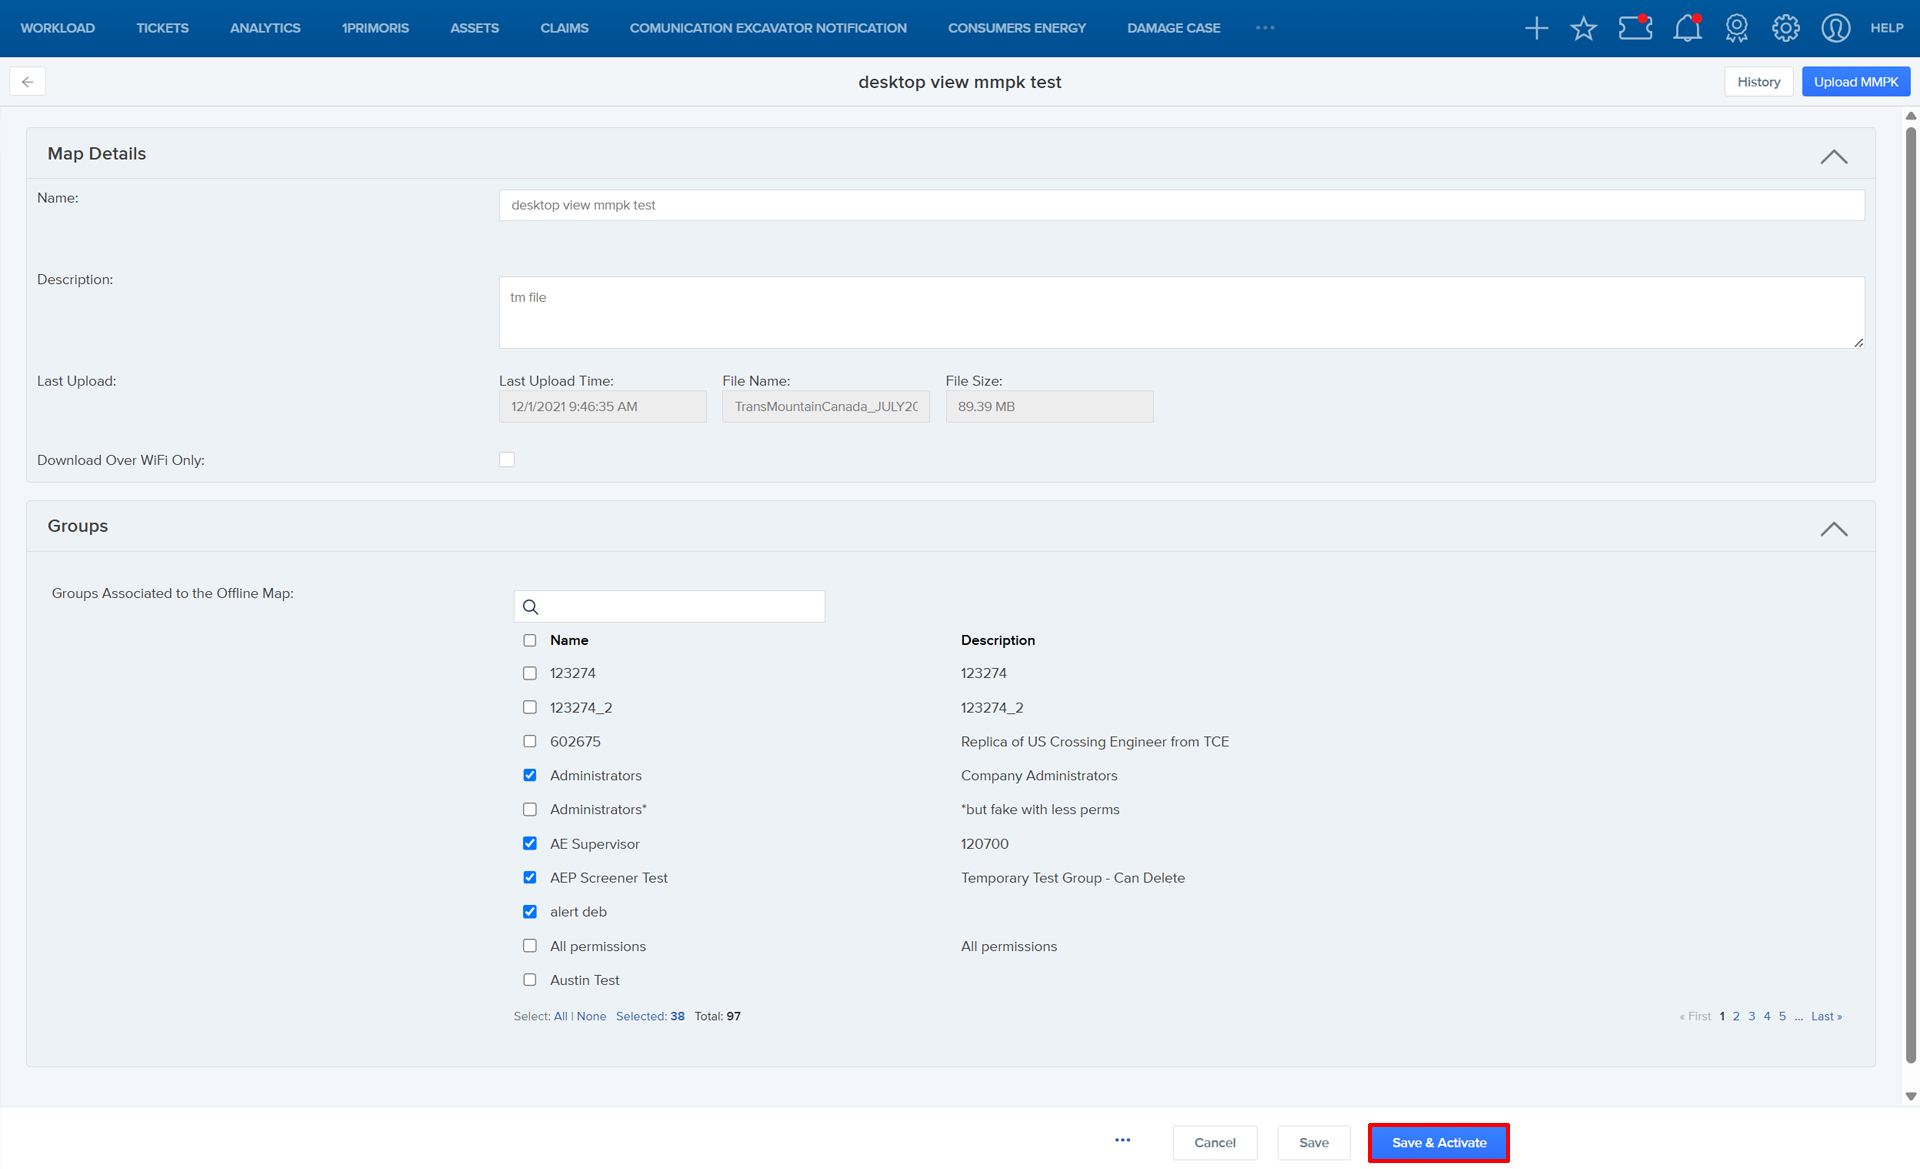Open the DAMAGE CASE menu
Viewport: 1920px width, 1169px height.
pos(1173,28)
